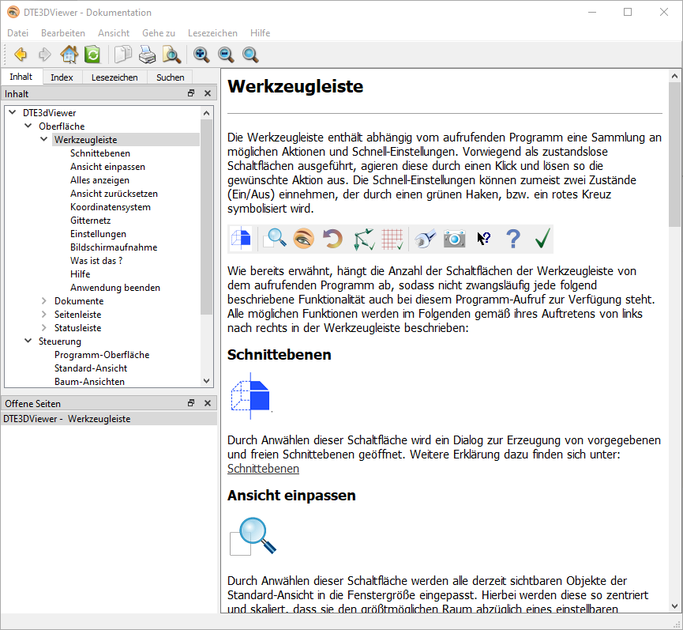
Task: Go to the help home page icon
Action: pyautogui.click(x=68, y=54)
